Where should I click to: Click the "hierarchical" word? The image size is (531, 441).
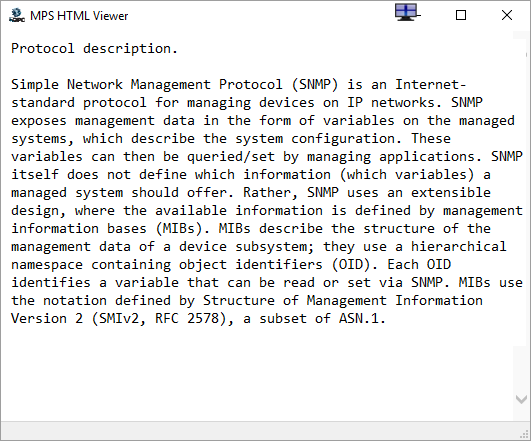tap(459, 247)
